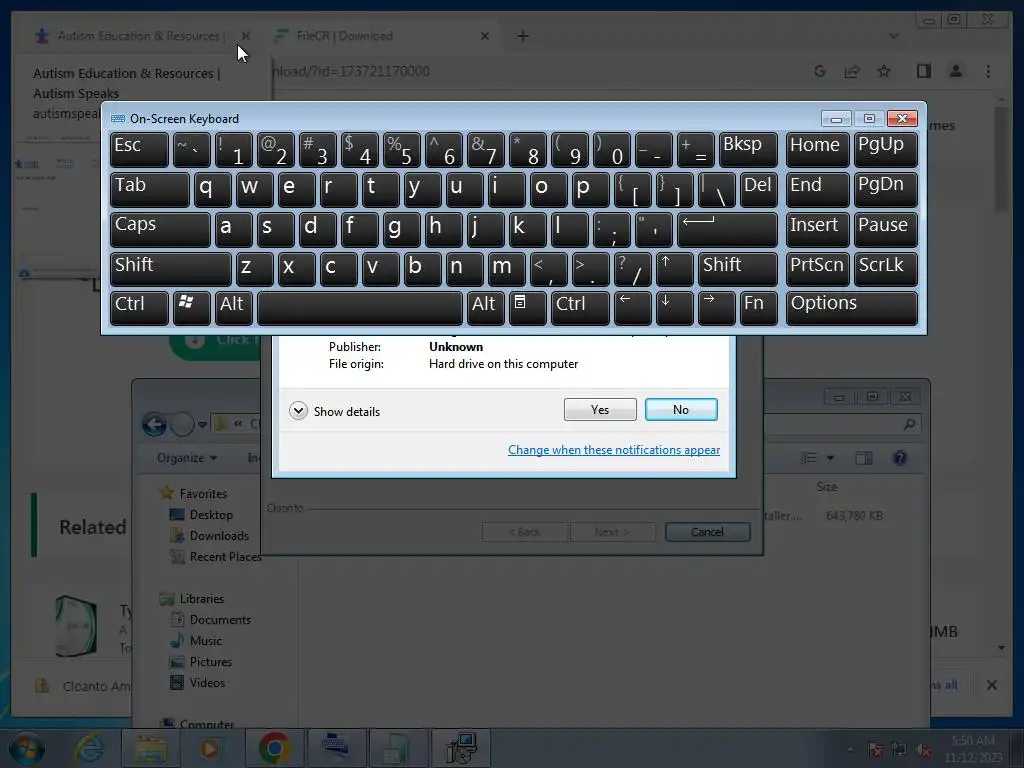Image resolution: width=1024 pixels, height=768 pixels.
Task: Click the Pause key
Action: [886, 230]
